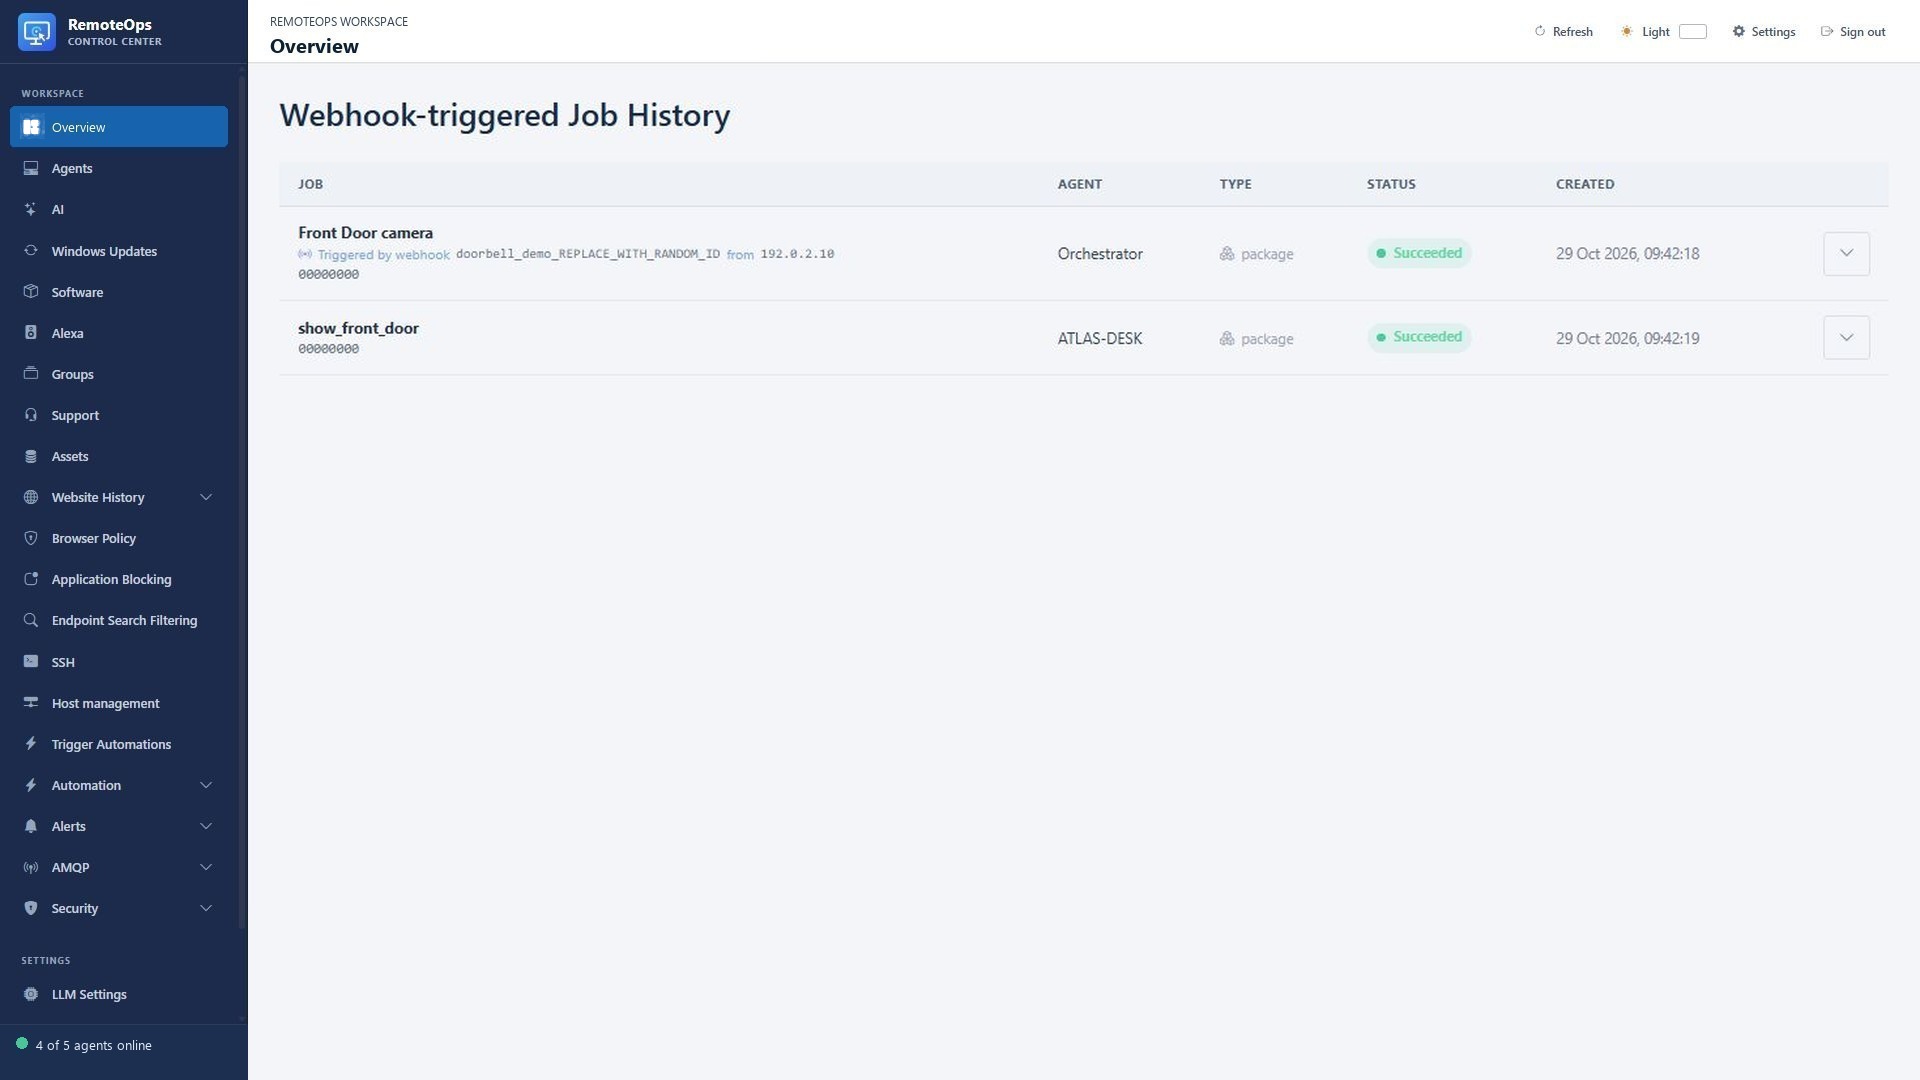Open the AI sparkle icon
The width and height of the screenshot is (1920, 1080).
(x=31, y=209)
